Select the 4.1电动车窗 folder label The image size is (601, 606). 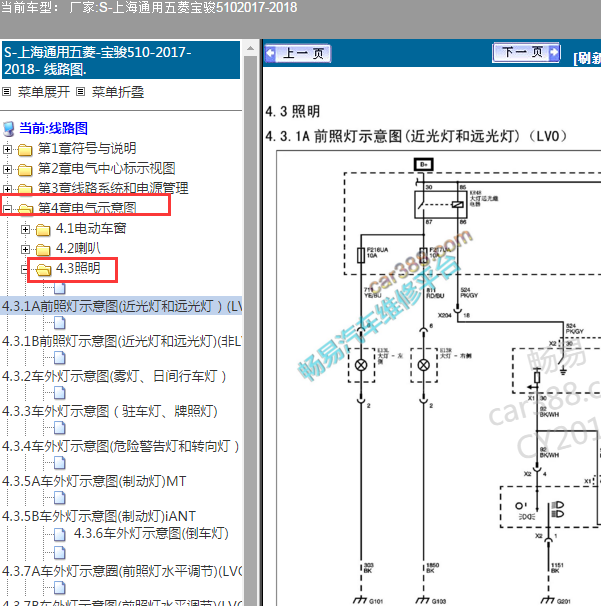coord(91,228)
